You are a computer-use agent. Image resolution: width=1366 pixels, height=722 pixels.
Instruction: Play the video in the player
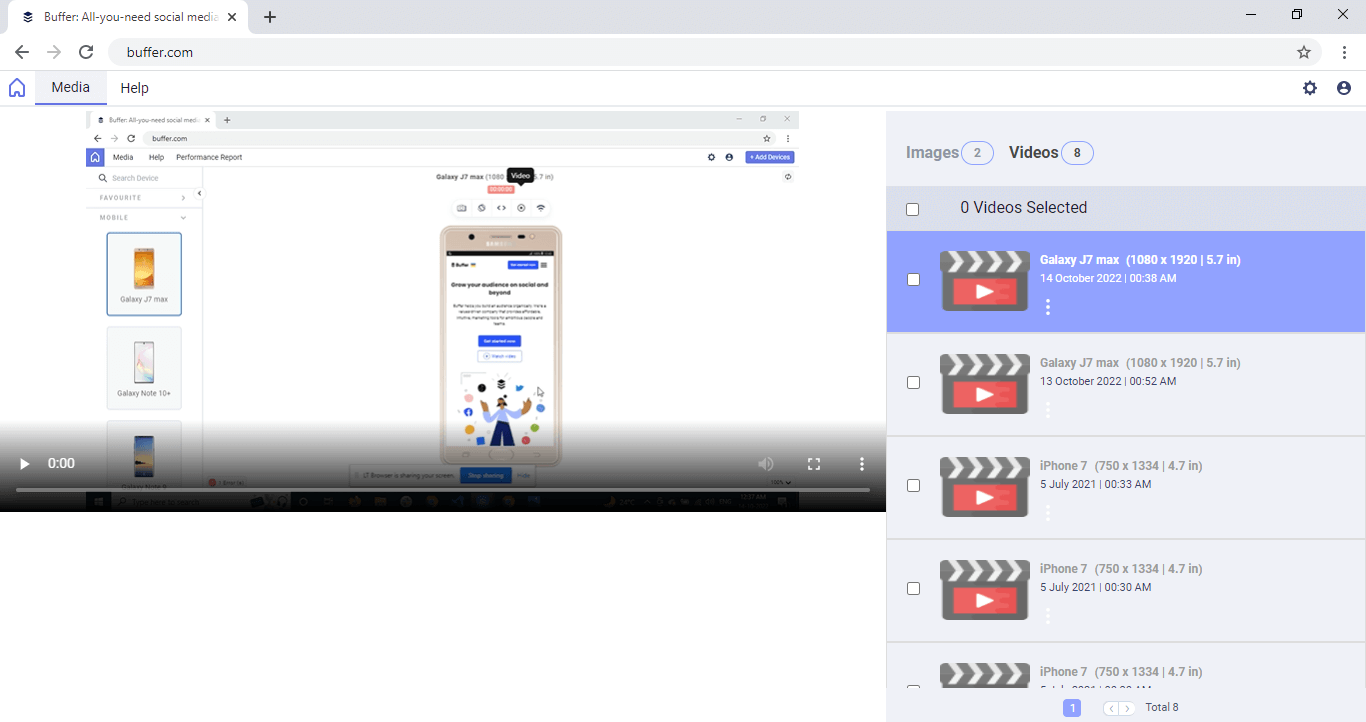tap(25, 464)
